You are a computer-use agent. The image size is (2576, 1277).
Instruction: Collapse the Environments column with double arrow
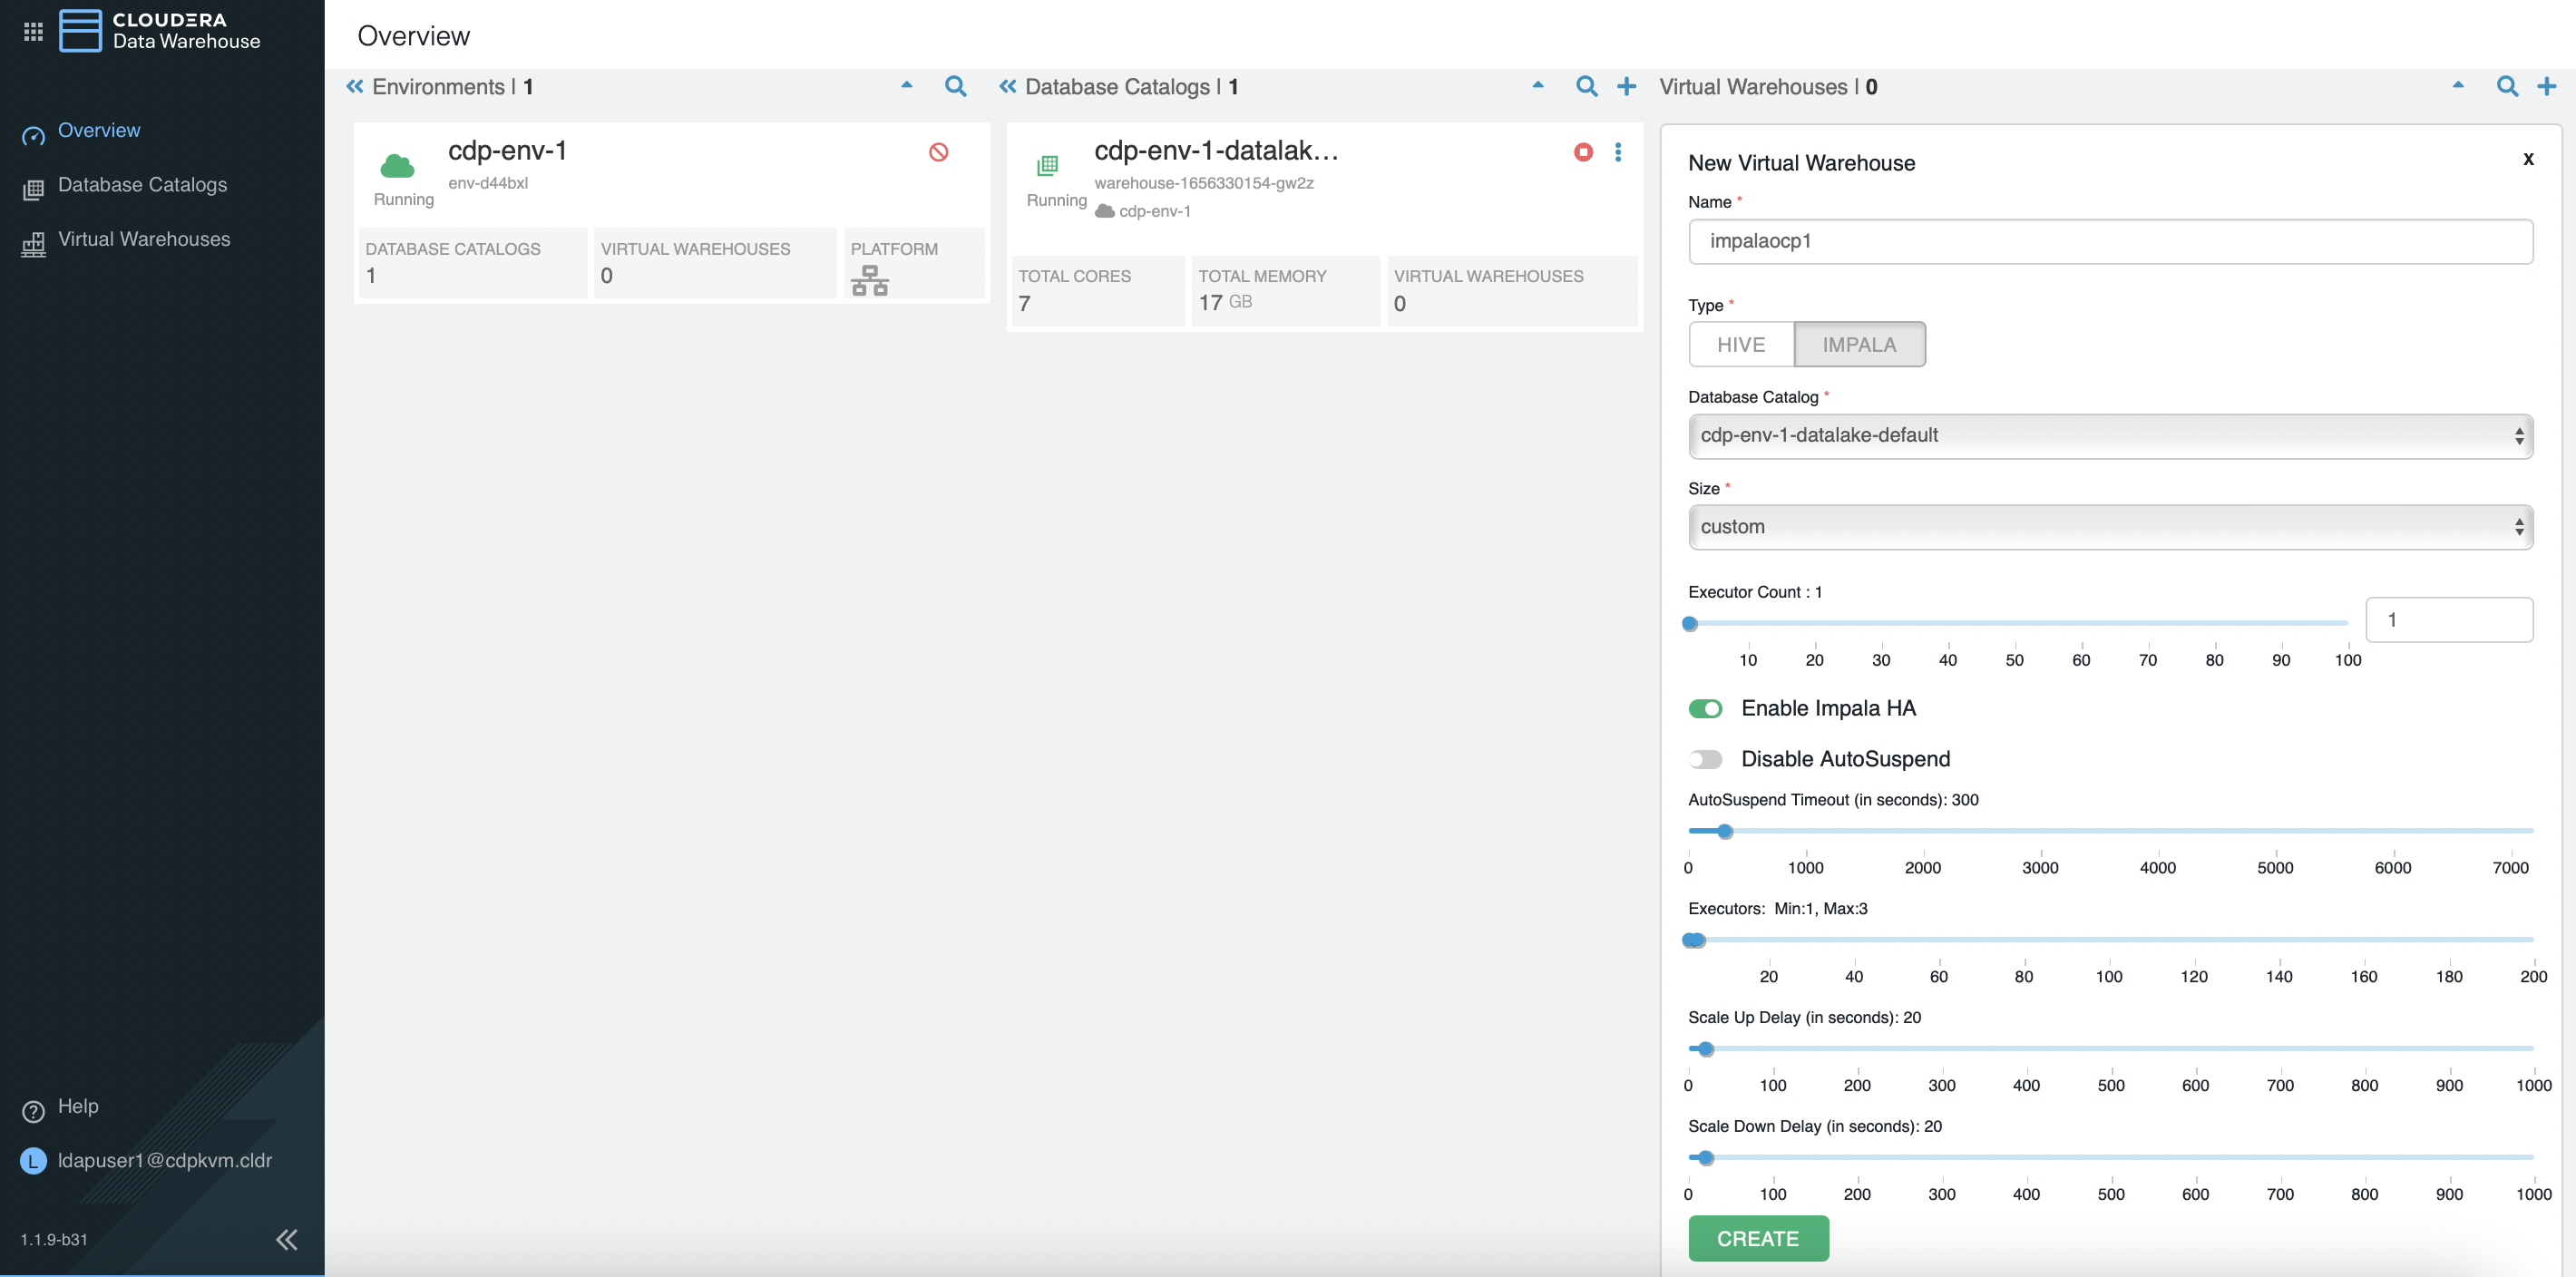coord(355,87)
